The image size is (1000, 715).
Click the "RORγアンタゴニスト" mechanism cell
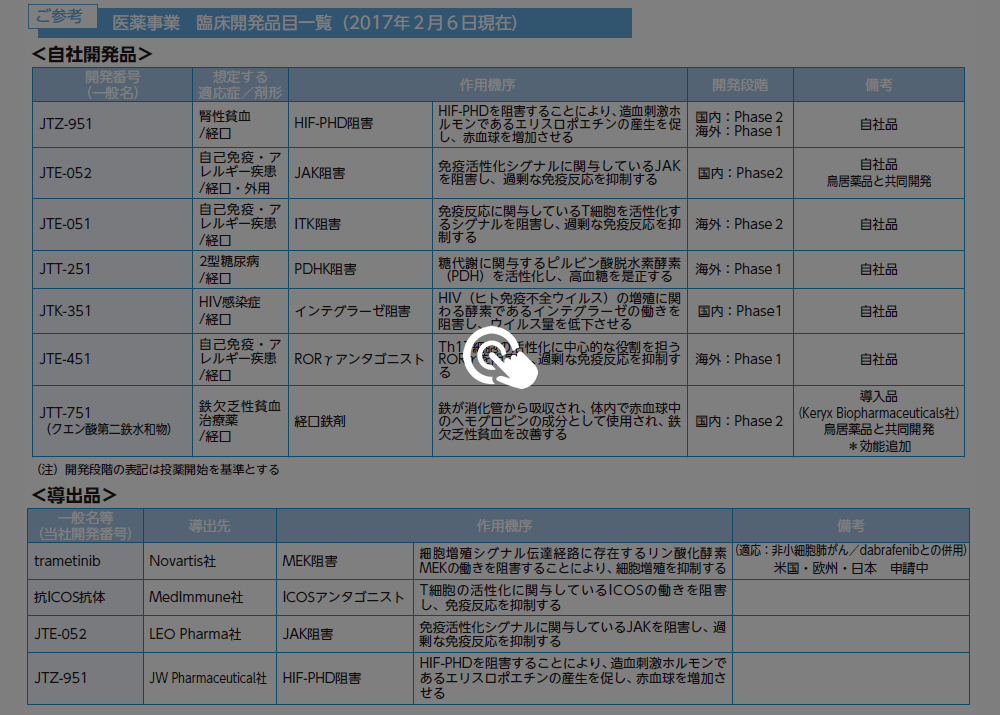pos(360,359)
